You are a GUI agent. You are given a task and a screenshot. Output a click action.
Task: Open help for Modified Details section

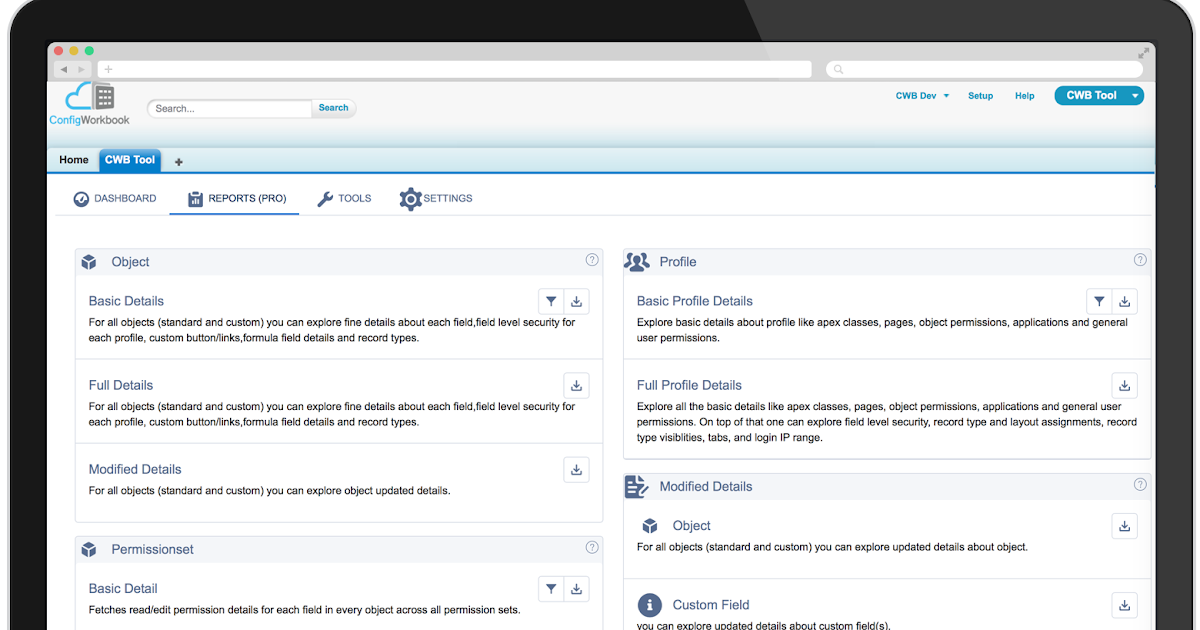[x=1140, y=485]
